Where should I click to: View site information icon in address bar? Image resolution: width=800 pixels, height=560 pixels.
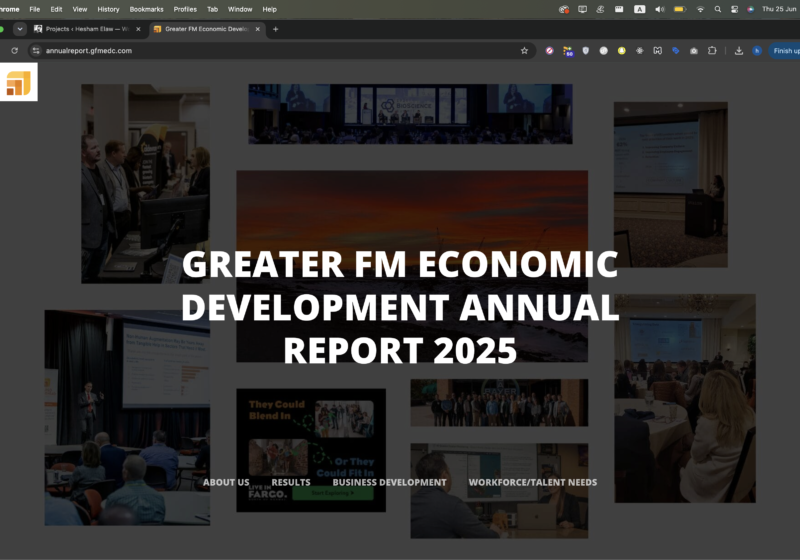click(36, 50)
